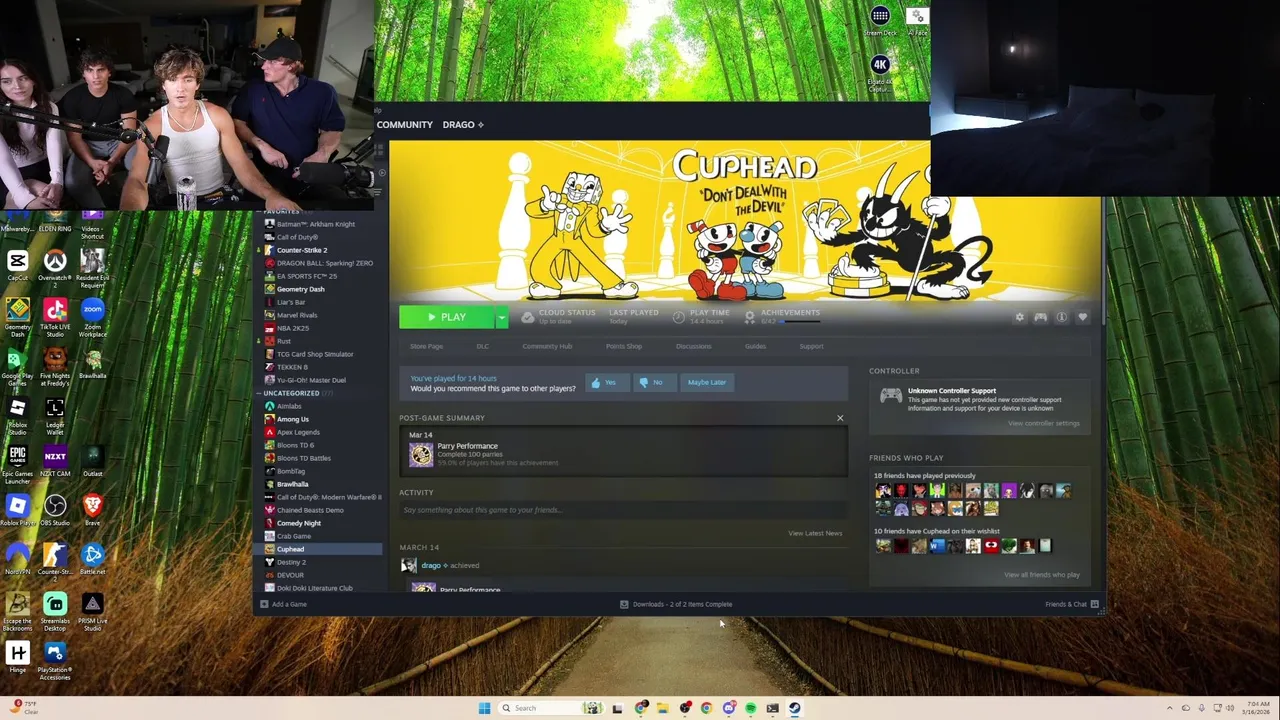
Task: Open the CapCut desktop icon
Action: (x=17, y=265)
